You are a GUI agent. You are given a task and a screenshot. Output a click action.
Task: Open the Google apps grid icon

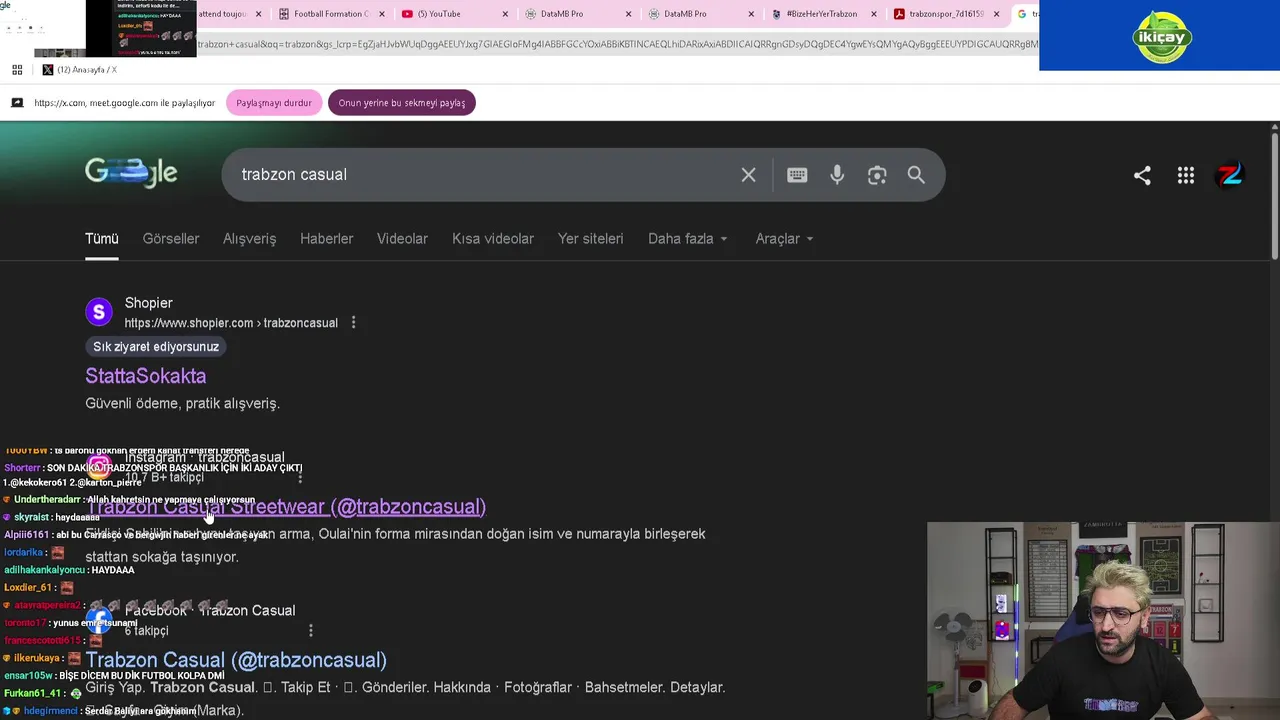pyautogui.click(x=1186, y=175)
